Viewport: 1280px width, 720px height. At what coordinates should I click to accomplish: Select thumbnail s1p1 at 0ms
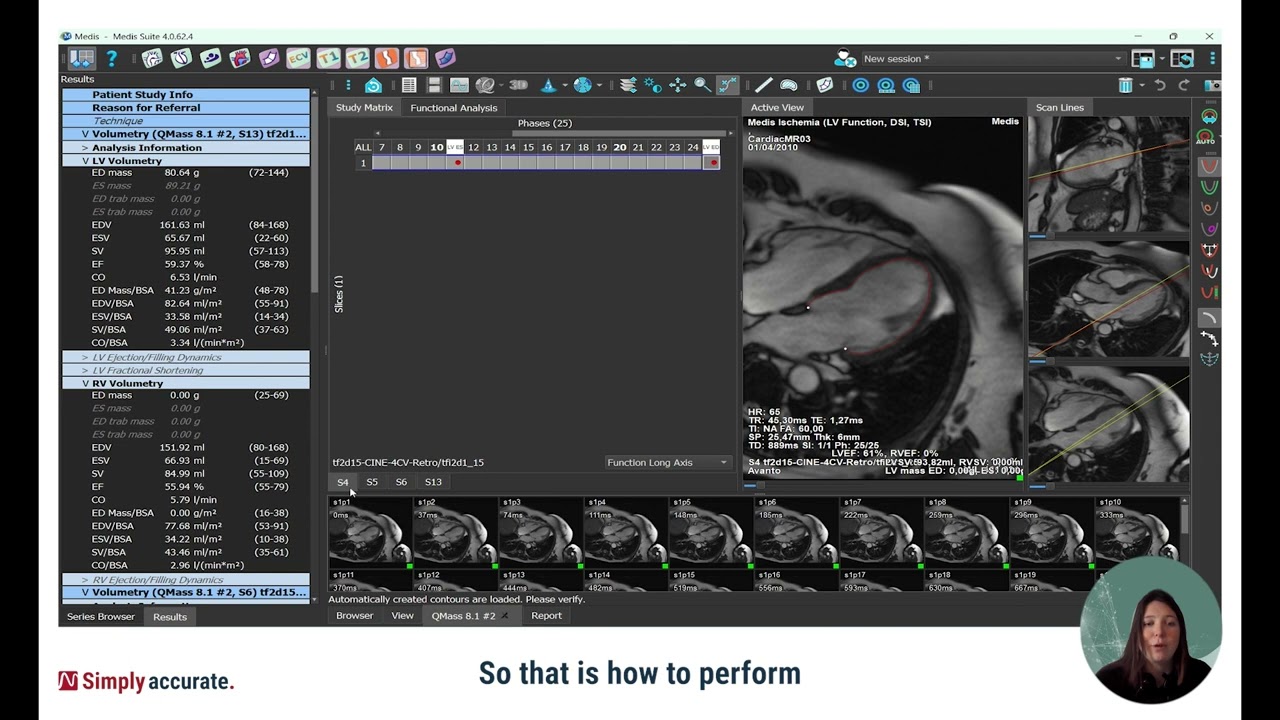tap(372, 533)
